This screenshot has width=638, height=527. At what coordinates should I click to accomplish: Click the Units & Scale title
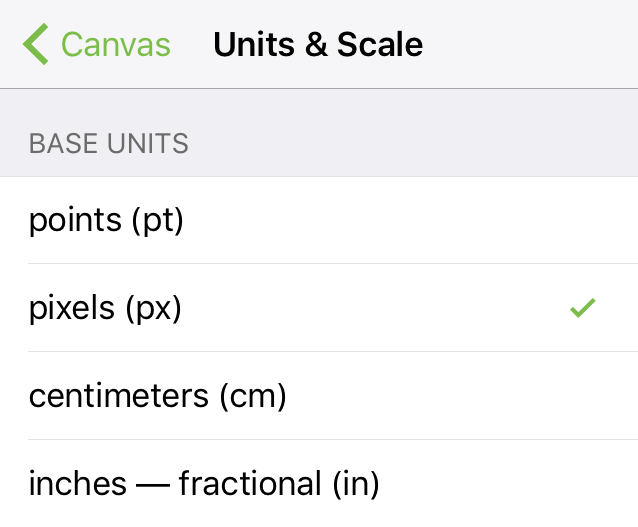(318, 45)
